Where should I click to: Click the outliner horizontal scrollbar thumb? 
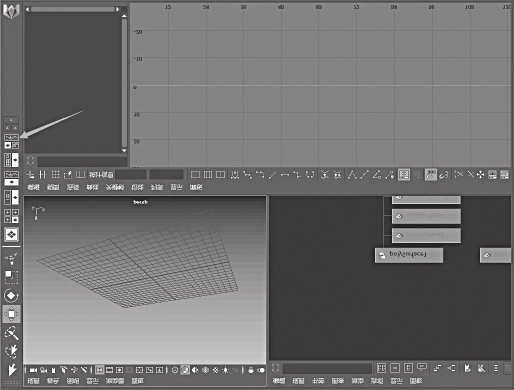point(72,9)
